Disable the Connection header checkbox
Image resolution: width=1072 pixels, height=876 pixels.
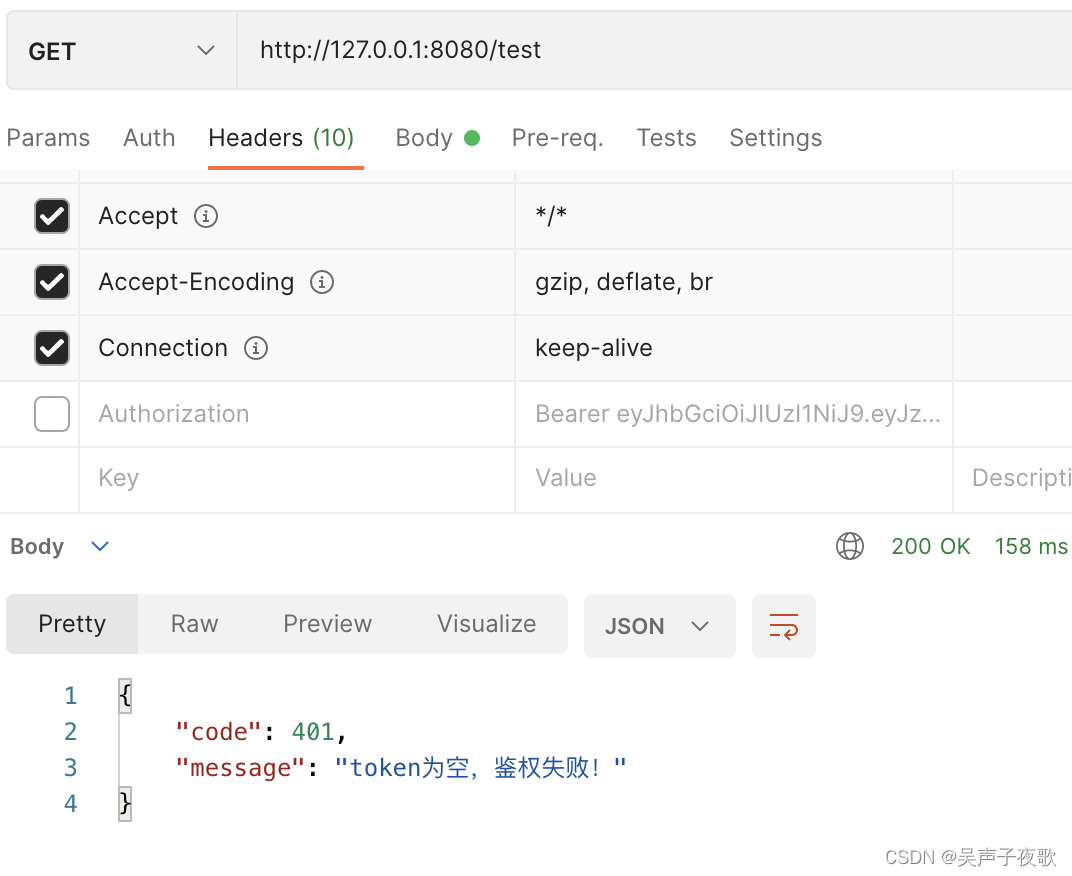[52, 348]
